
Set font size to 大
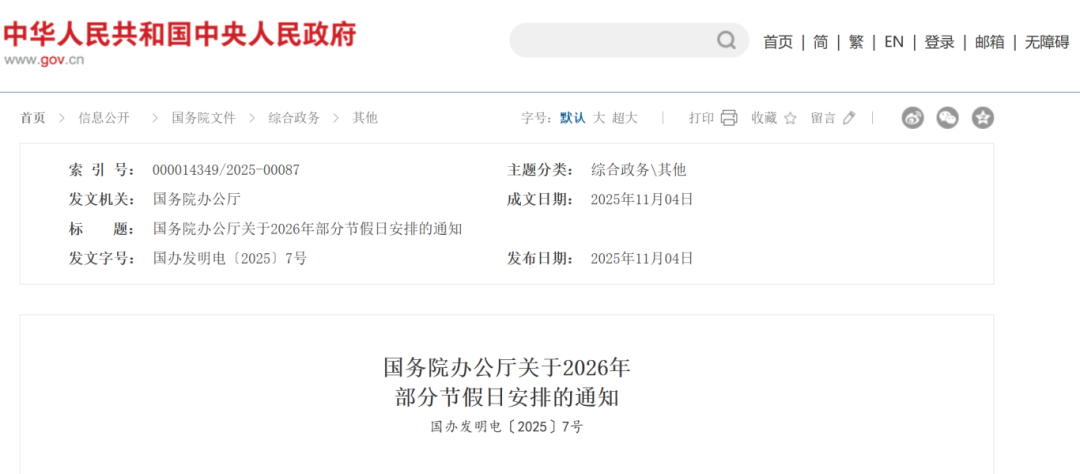[x=599, y=118]
